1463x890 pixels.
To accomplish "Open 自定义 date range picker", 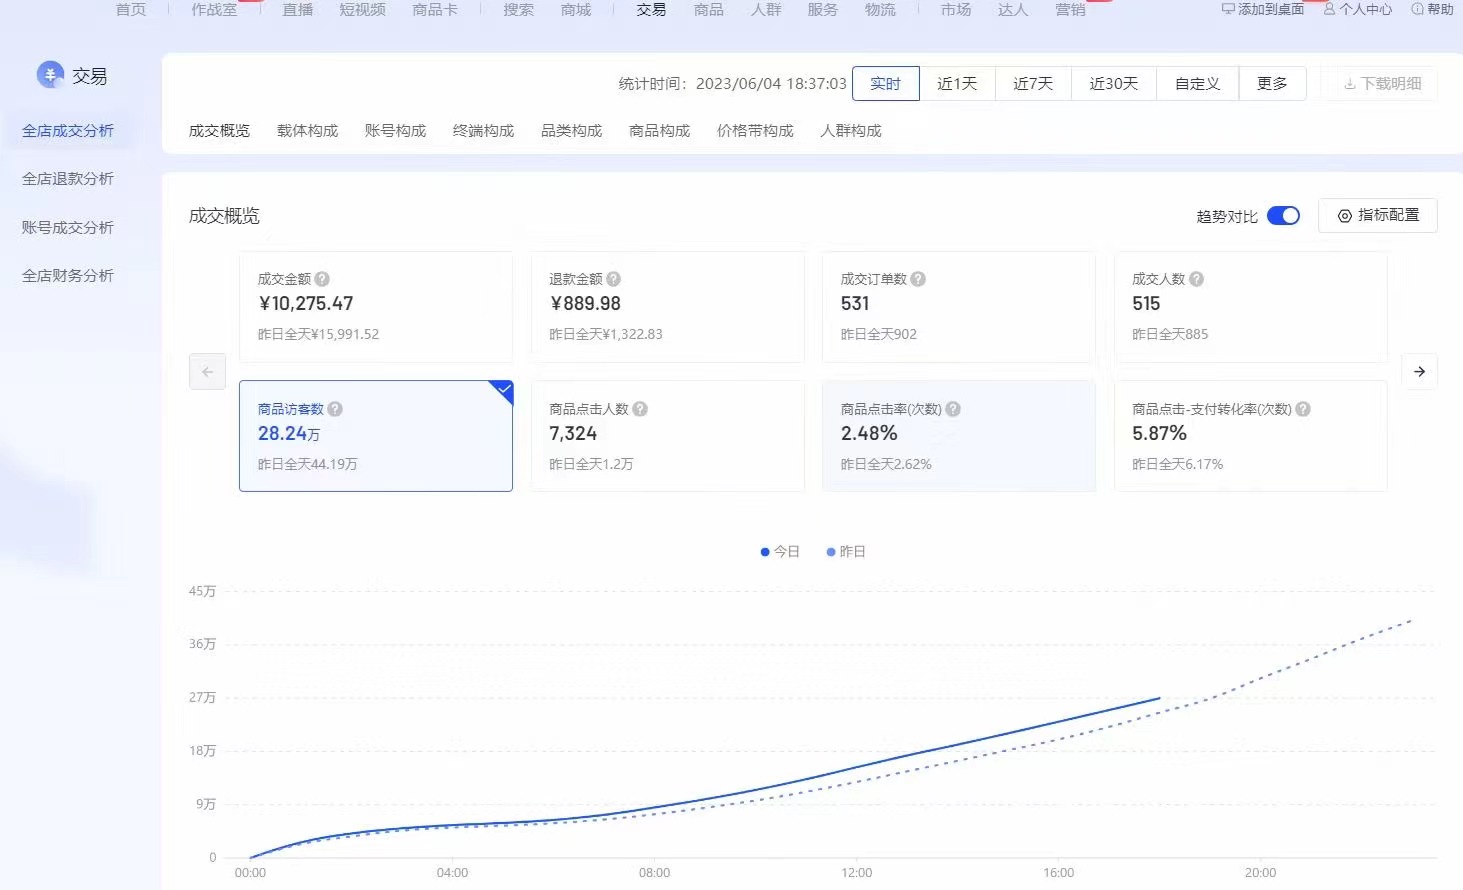I will click(x=1197, y=84).
